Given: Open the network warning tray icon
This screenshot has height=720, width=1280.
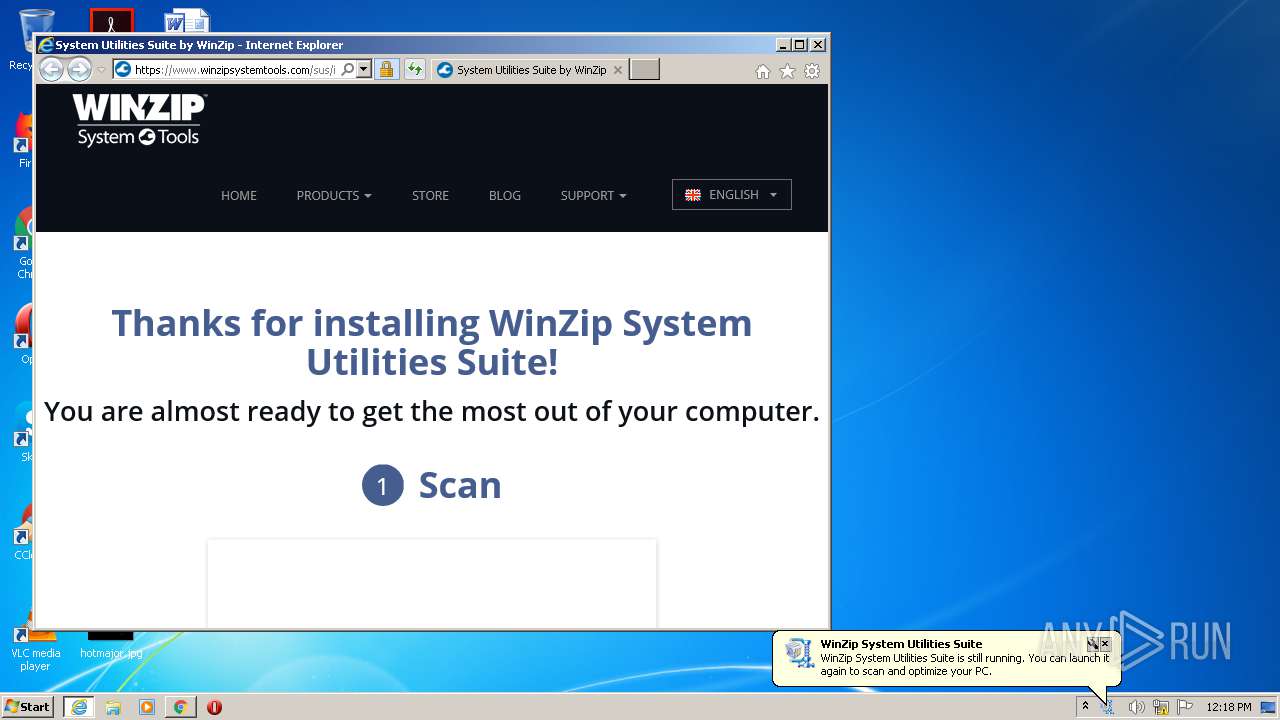Looking at the screenshot, I should (x=1161, y=707).
